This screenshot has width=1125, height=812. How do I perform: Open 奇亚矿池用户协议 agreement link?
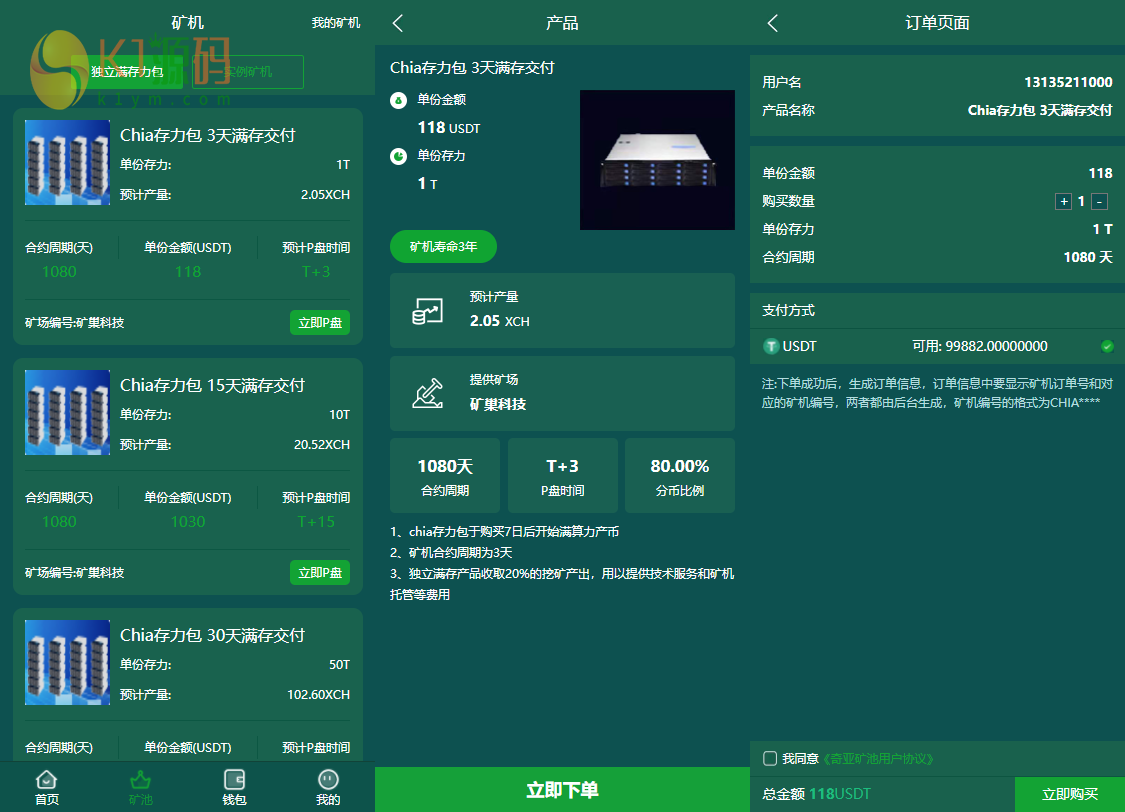click(x=877, y=758)
